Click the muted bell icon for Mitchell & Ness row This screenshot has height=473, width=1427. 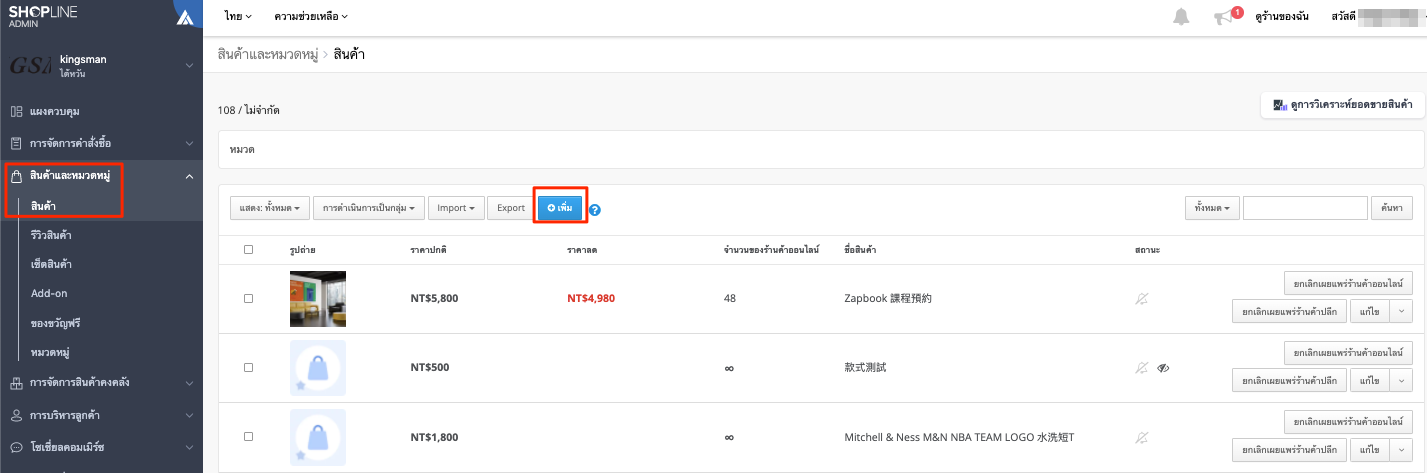1142,437
